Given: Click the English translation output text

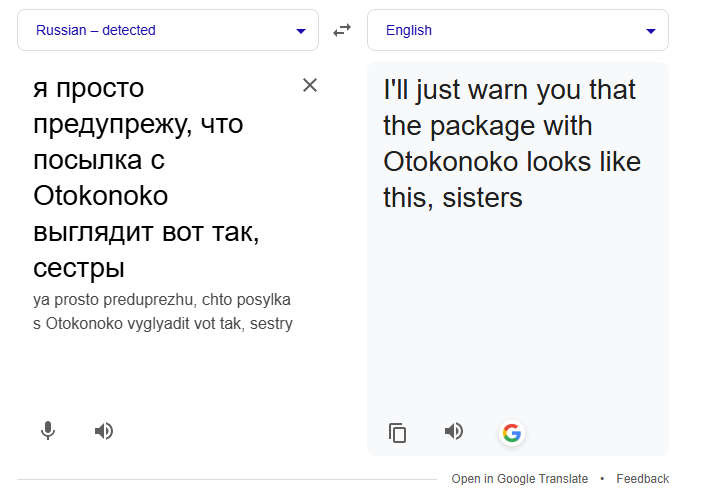Looking at the screenshot, I should 512,144.
